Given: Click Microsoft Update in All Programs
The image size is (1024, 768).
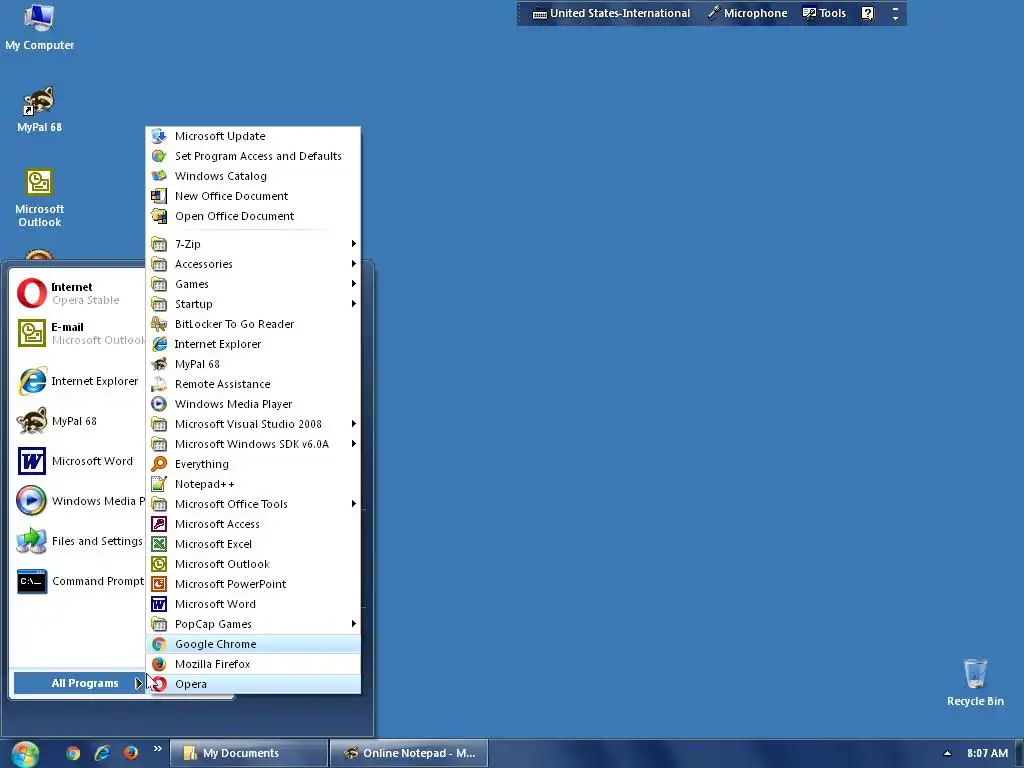Looking at the screenshot, I should (x=253, y=136).
